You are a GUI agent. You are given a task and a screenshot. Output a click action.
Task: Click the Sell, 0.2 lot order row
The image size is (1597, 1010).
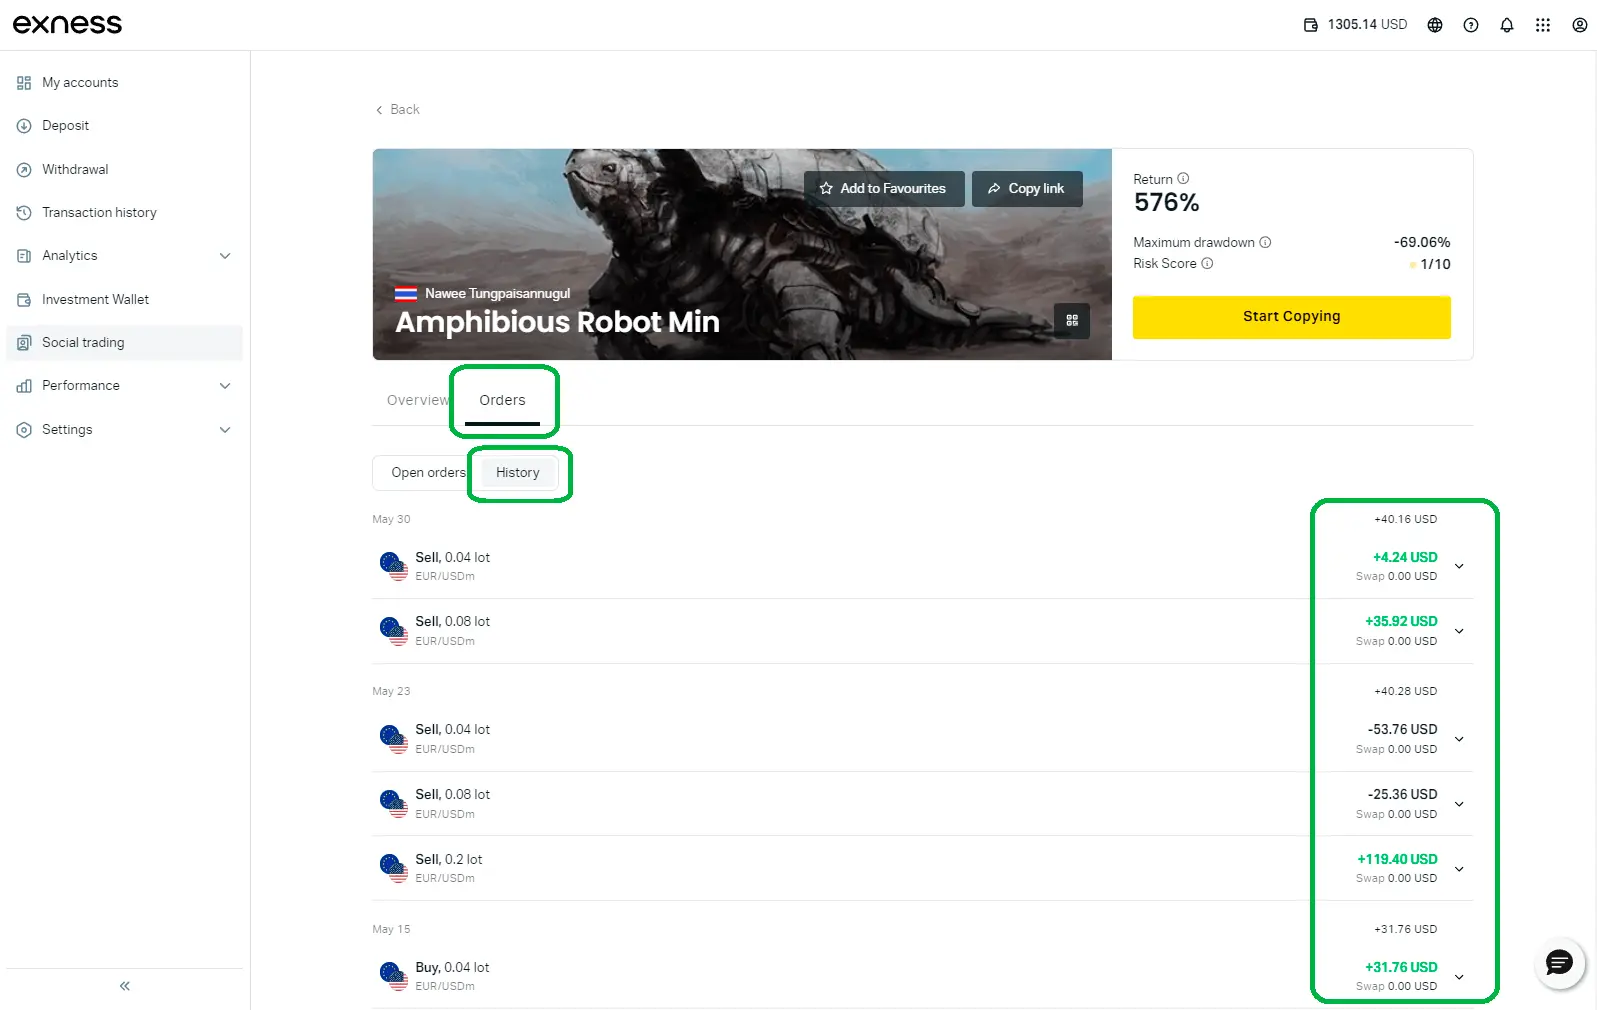tap(922, 868)
